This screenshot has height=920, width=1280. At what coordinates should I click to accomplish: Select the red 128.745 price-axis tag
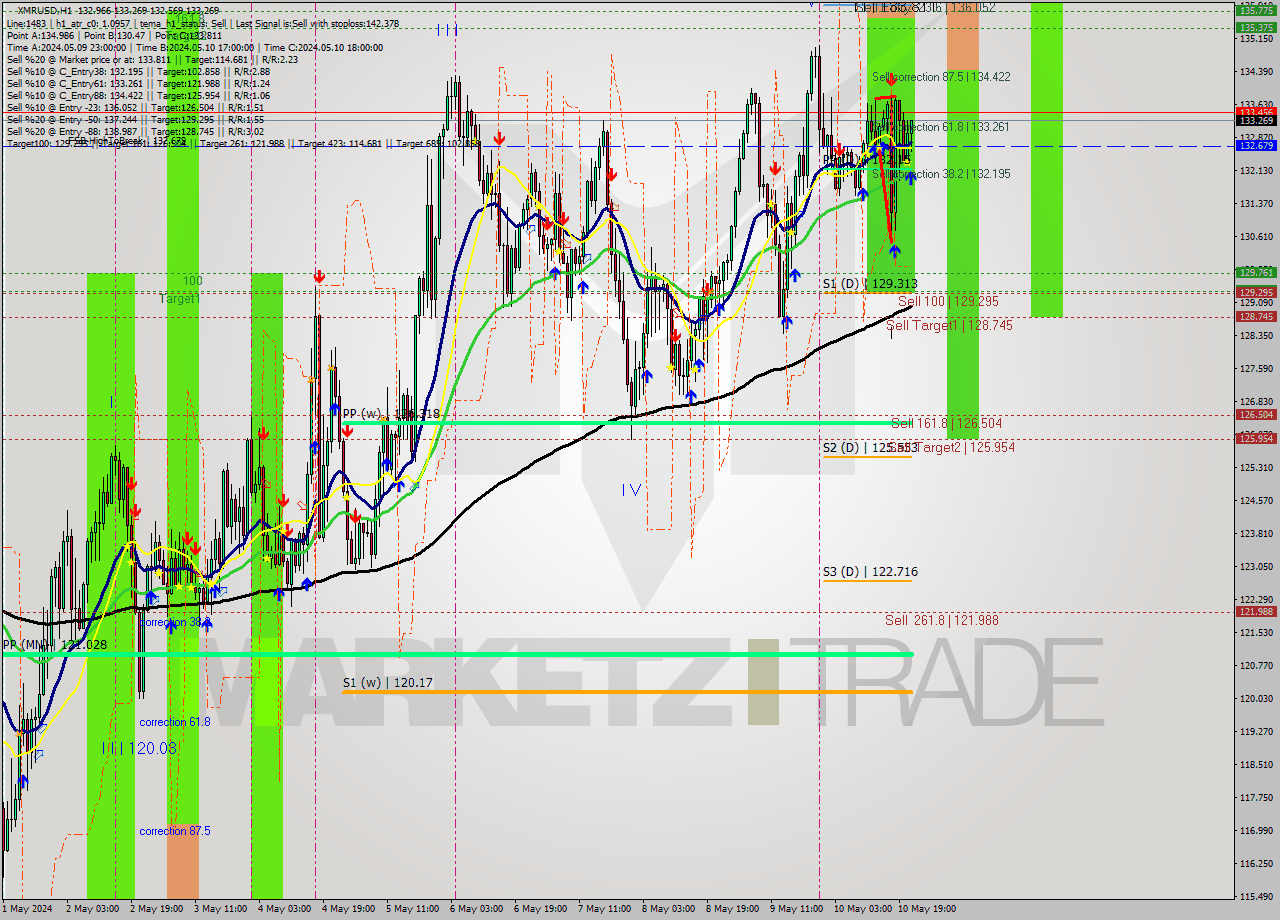tap(1256, 316)
